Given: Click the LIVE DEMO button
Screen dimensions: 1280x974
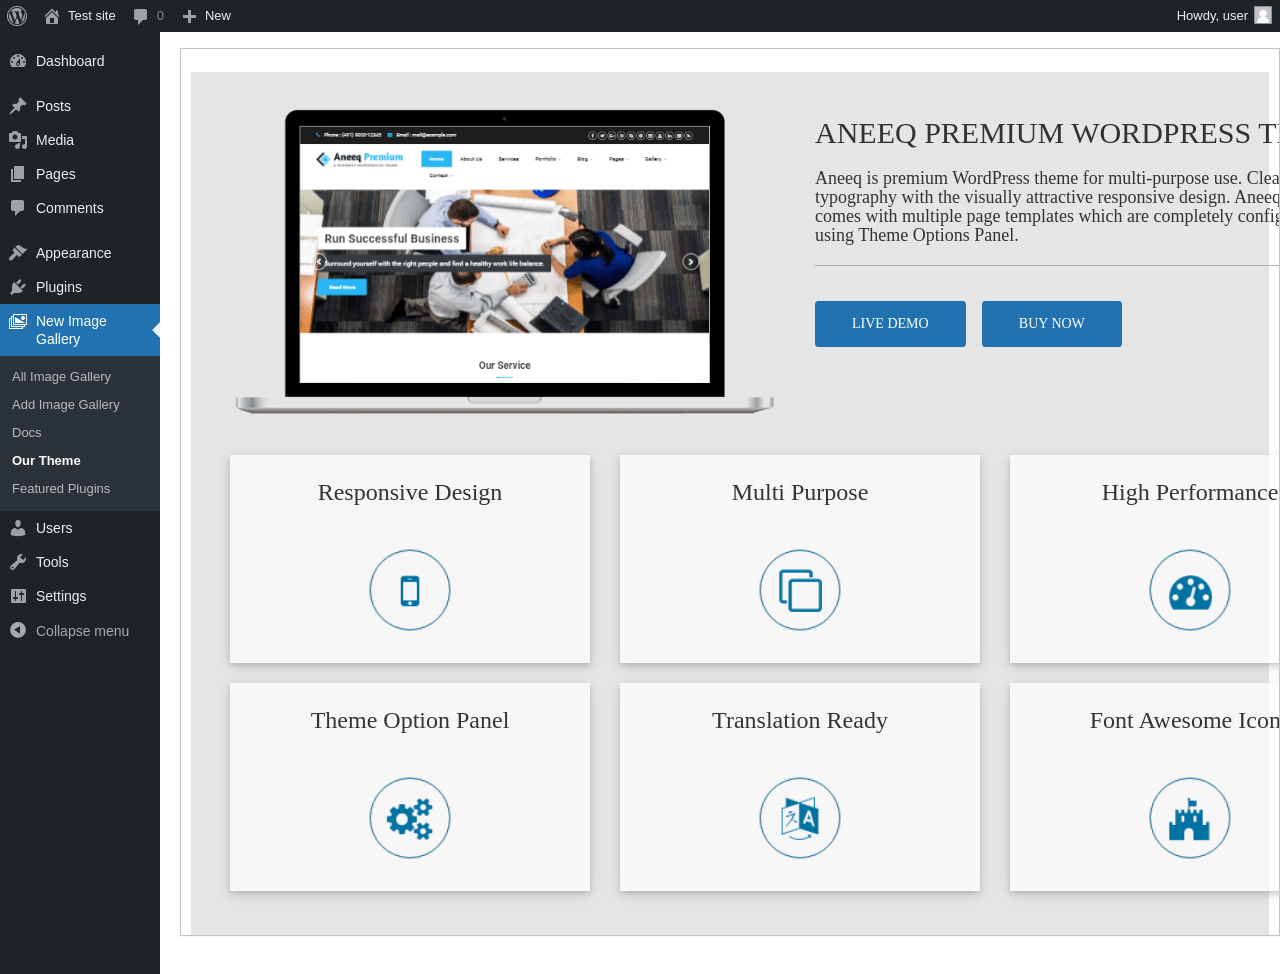Looking at the screenshot, I should point(890,324).
